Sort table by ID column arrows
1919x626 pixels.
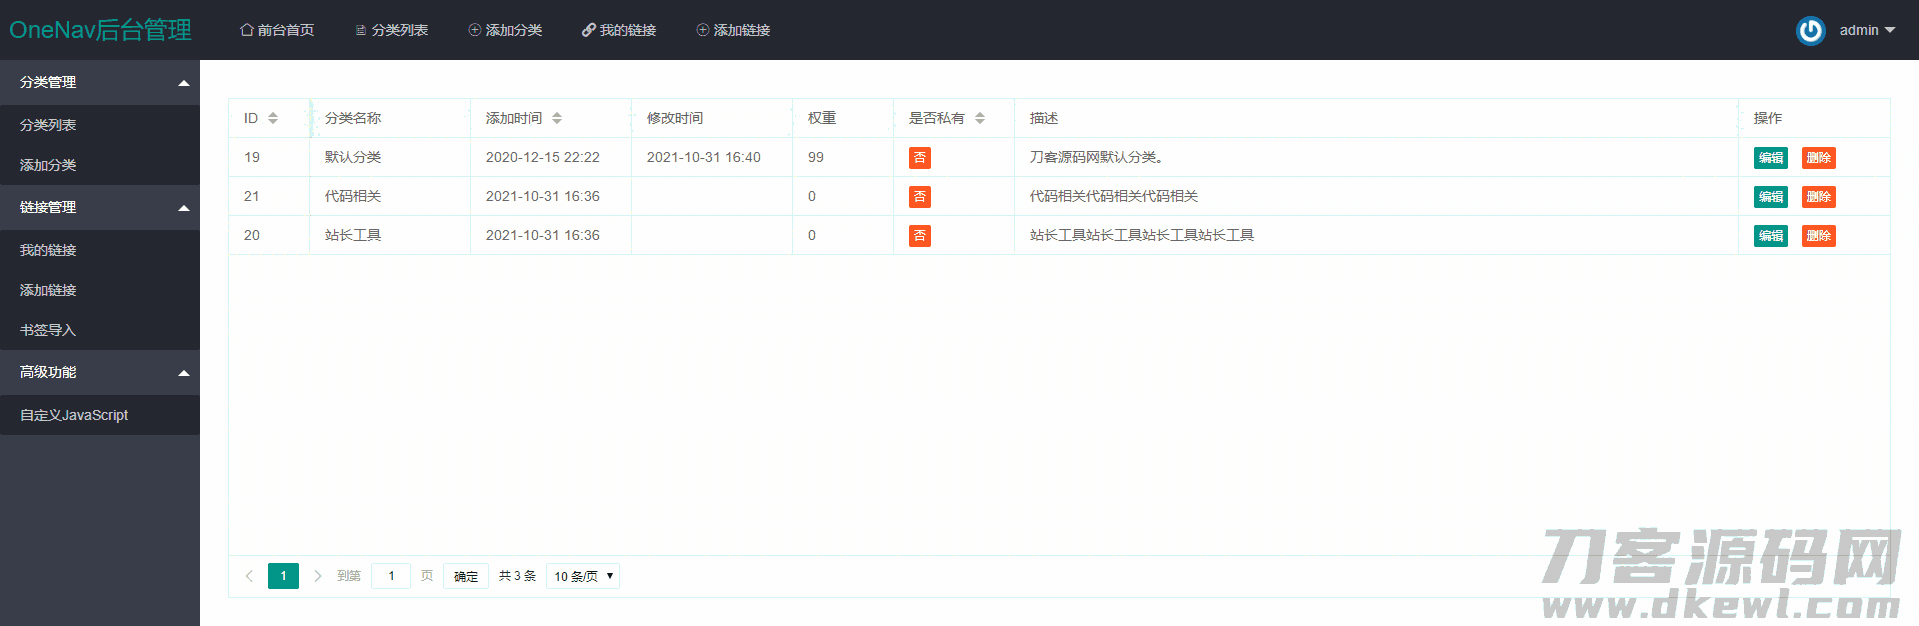273,118
